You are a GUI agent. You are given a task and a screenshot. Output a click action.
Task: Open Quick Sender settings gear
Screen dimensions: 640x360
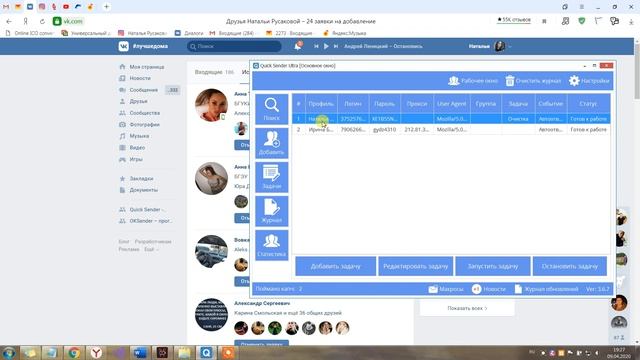589,81
